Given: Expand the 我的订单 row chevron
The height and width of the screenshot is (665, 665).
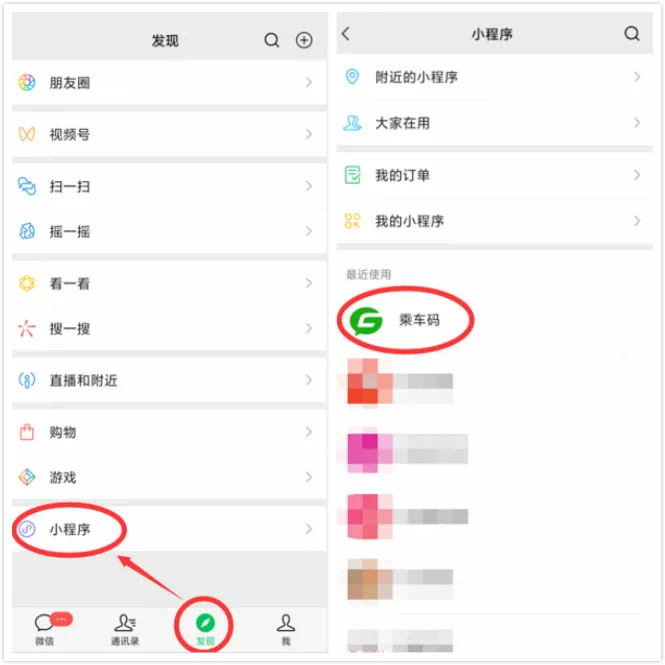Looking at the screenshot, I should (x=637, y=175).
